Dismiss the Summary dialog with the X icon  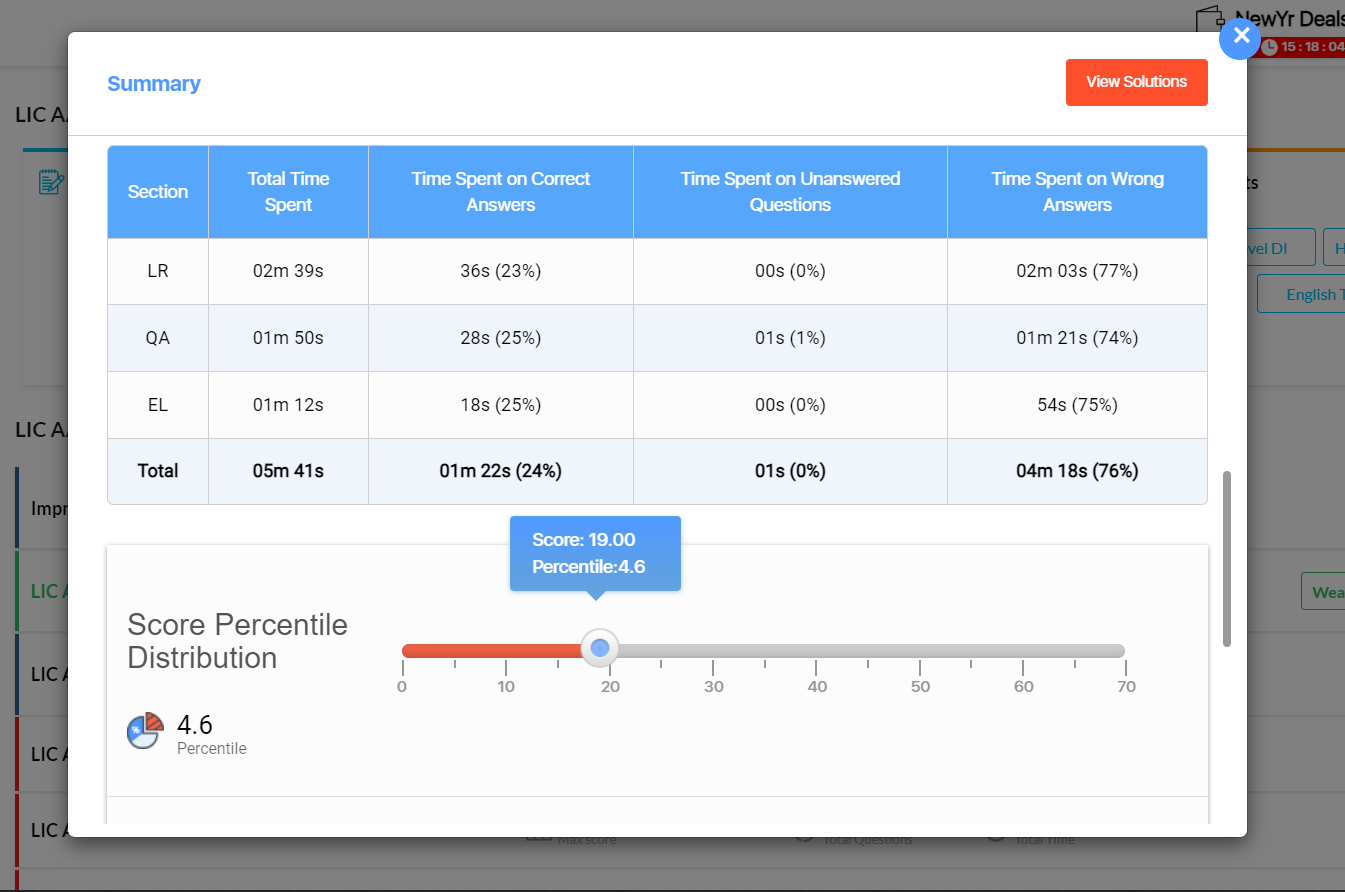[x=1240, y=38]
